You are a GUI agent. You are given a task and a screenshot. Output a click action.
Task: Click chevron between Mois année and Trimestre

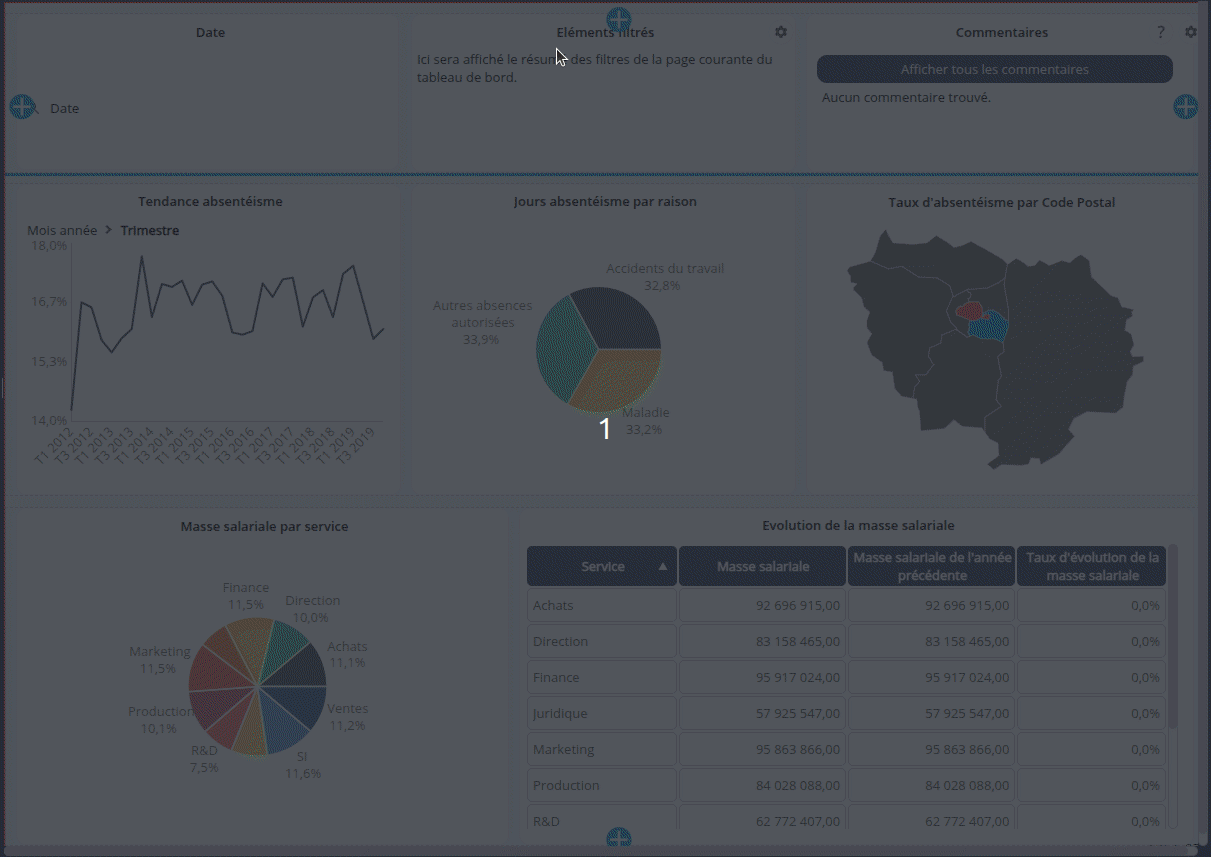109,230
